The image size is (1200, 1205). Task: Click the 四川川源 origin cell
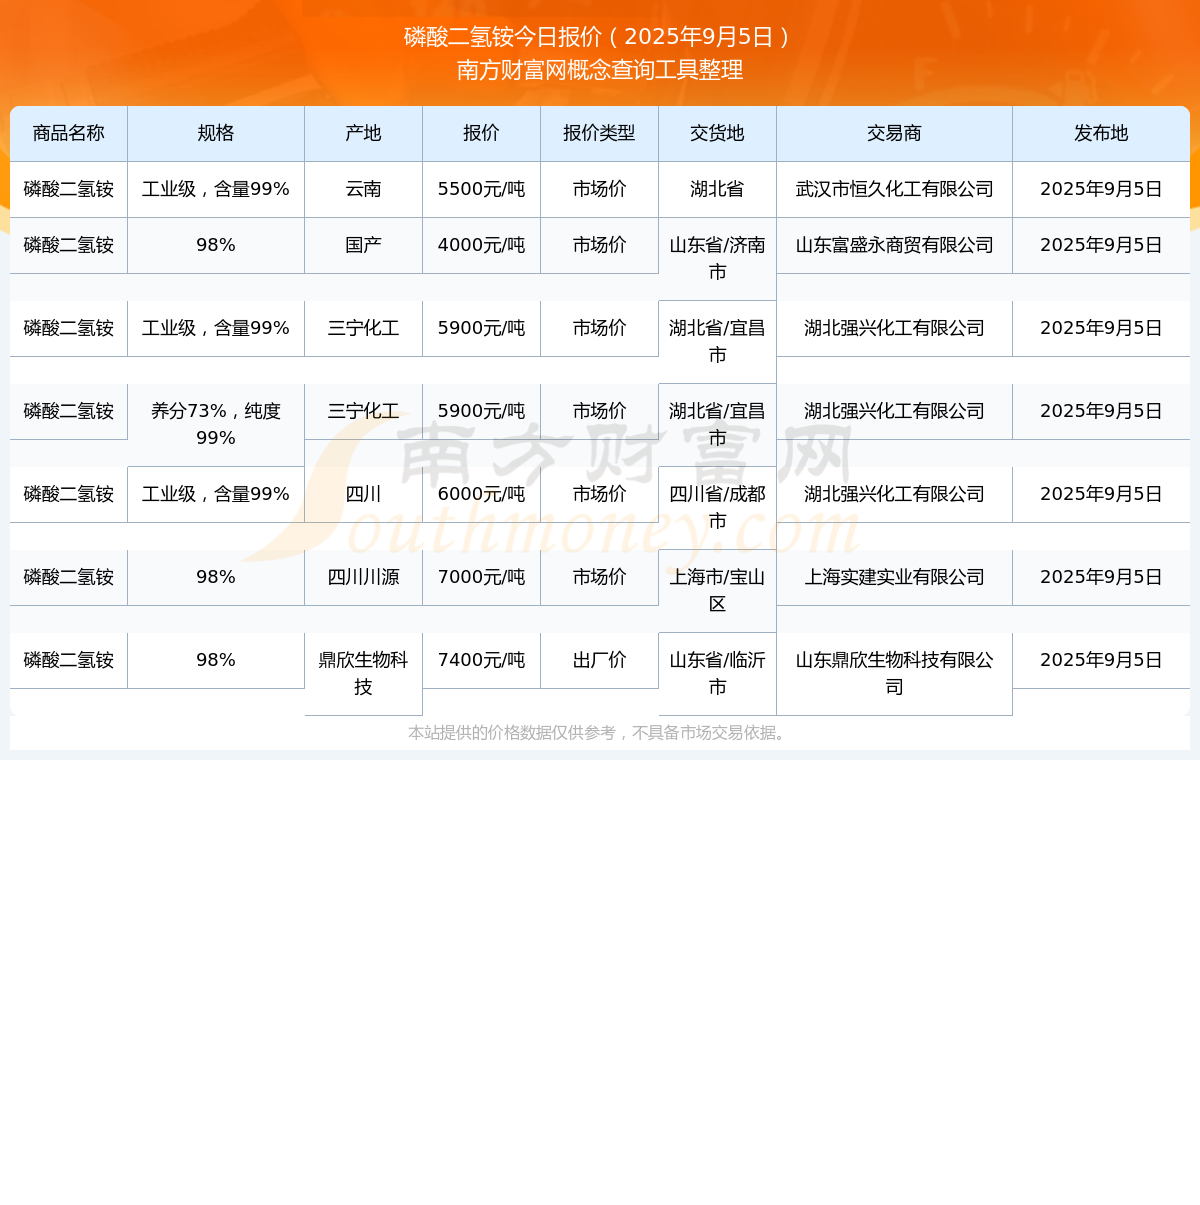pos(364,577)
